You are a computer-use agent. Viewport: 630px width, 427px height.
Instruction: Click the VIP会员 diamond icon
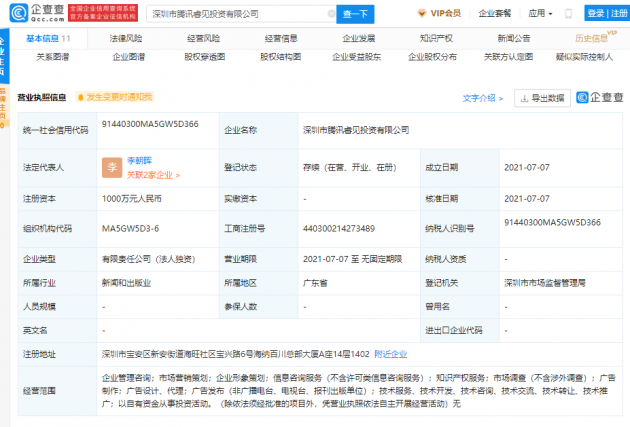(x=421, y=14)
